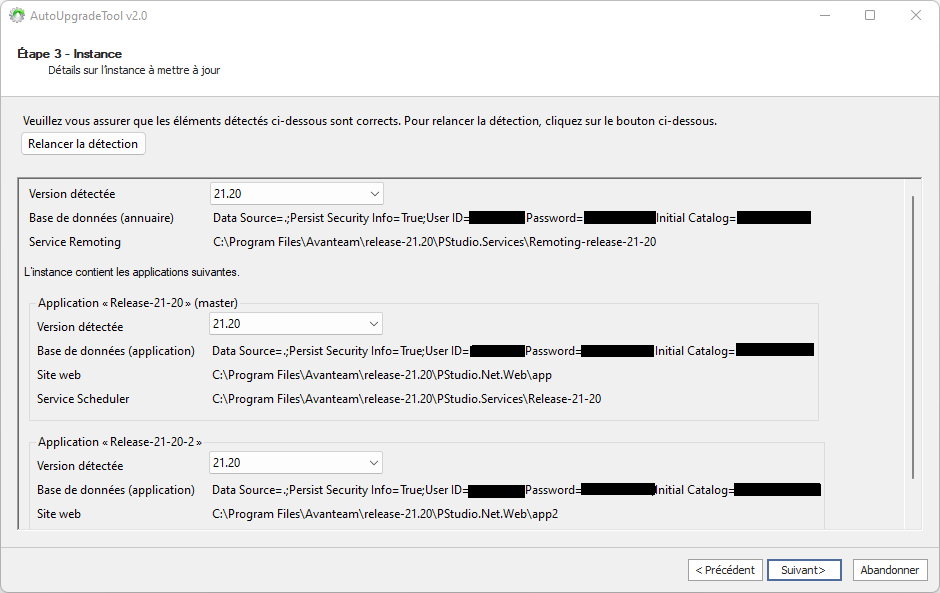The height and width of the screenshot is (593, 940).
Task: Click the Site web path ending in \app
Action: [381, 376]
